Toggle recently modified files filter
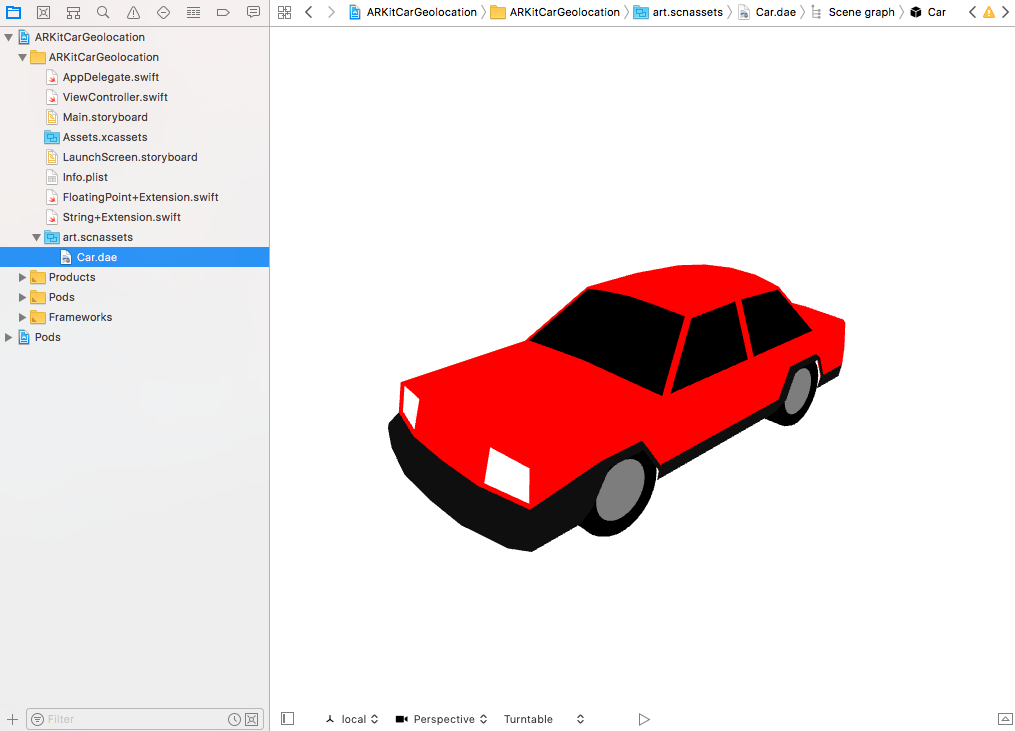Image resolution: width=1015 pixels, height=731 pixels. click(234, 719)
